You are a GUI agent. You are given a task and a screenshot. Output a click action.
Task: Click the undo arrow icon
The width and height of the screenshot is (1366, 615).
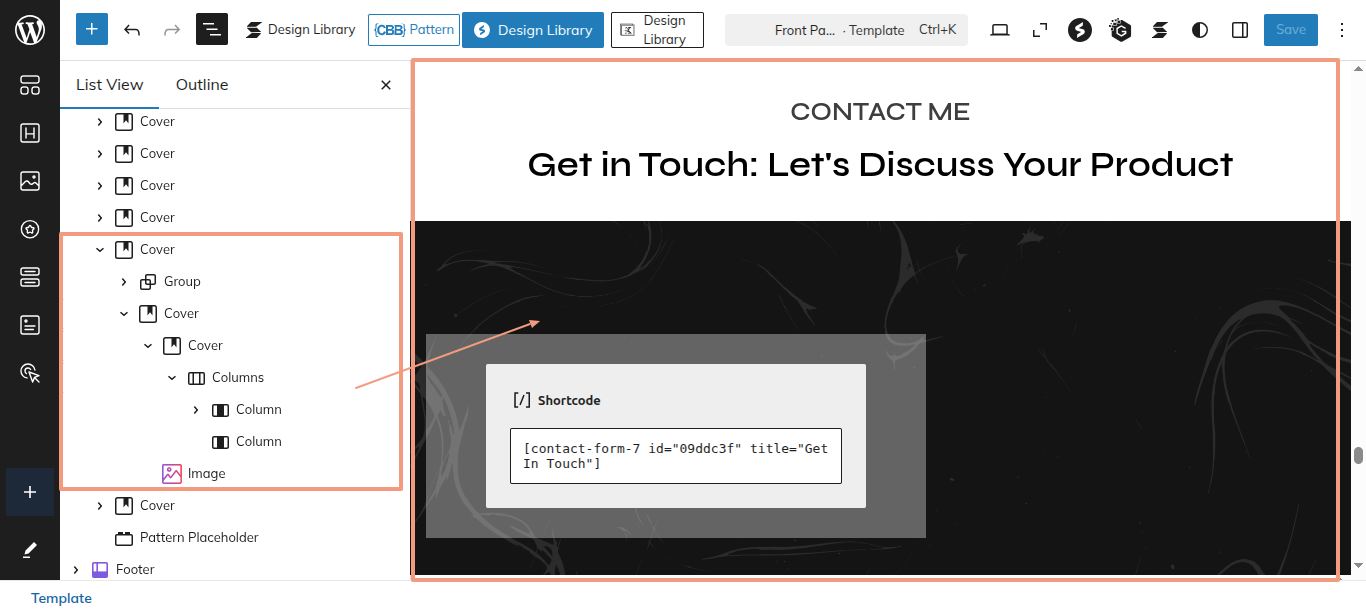[132, 30]
